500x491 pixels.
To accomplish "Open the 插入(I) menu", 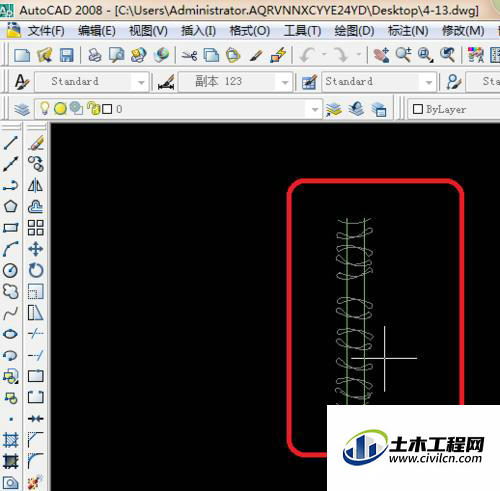I will click(x=198, y=31).
